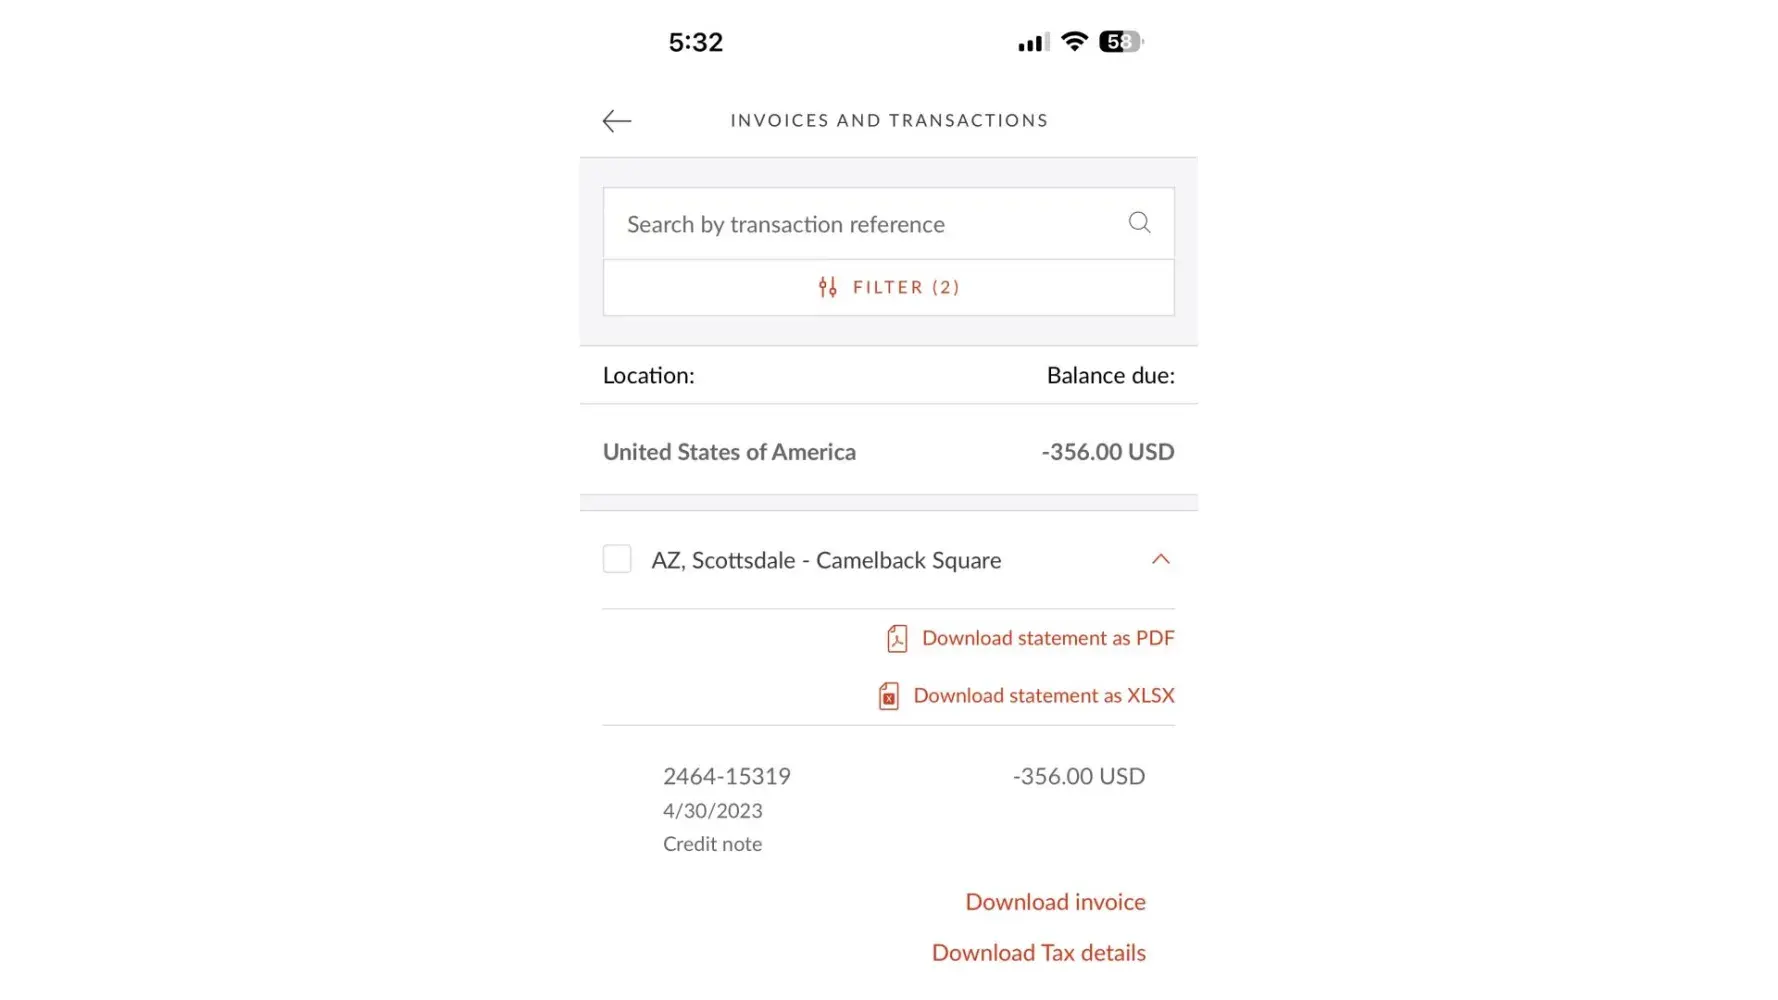Tap the Wi-Fi status icon
Image resolution: width=1778 pixels, height=1000 pixels.
tap(1074, 42)
